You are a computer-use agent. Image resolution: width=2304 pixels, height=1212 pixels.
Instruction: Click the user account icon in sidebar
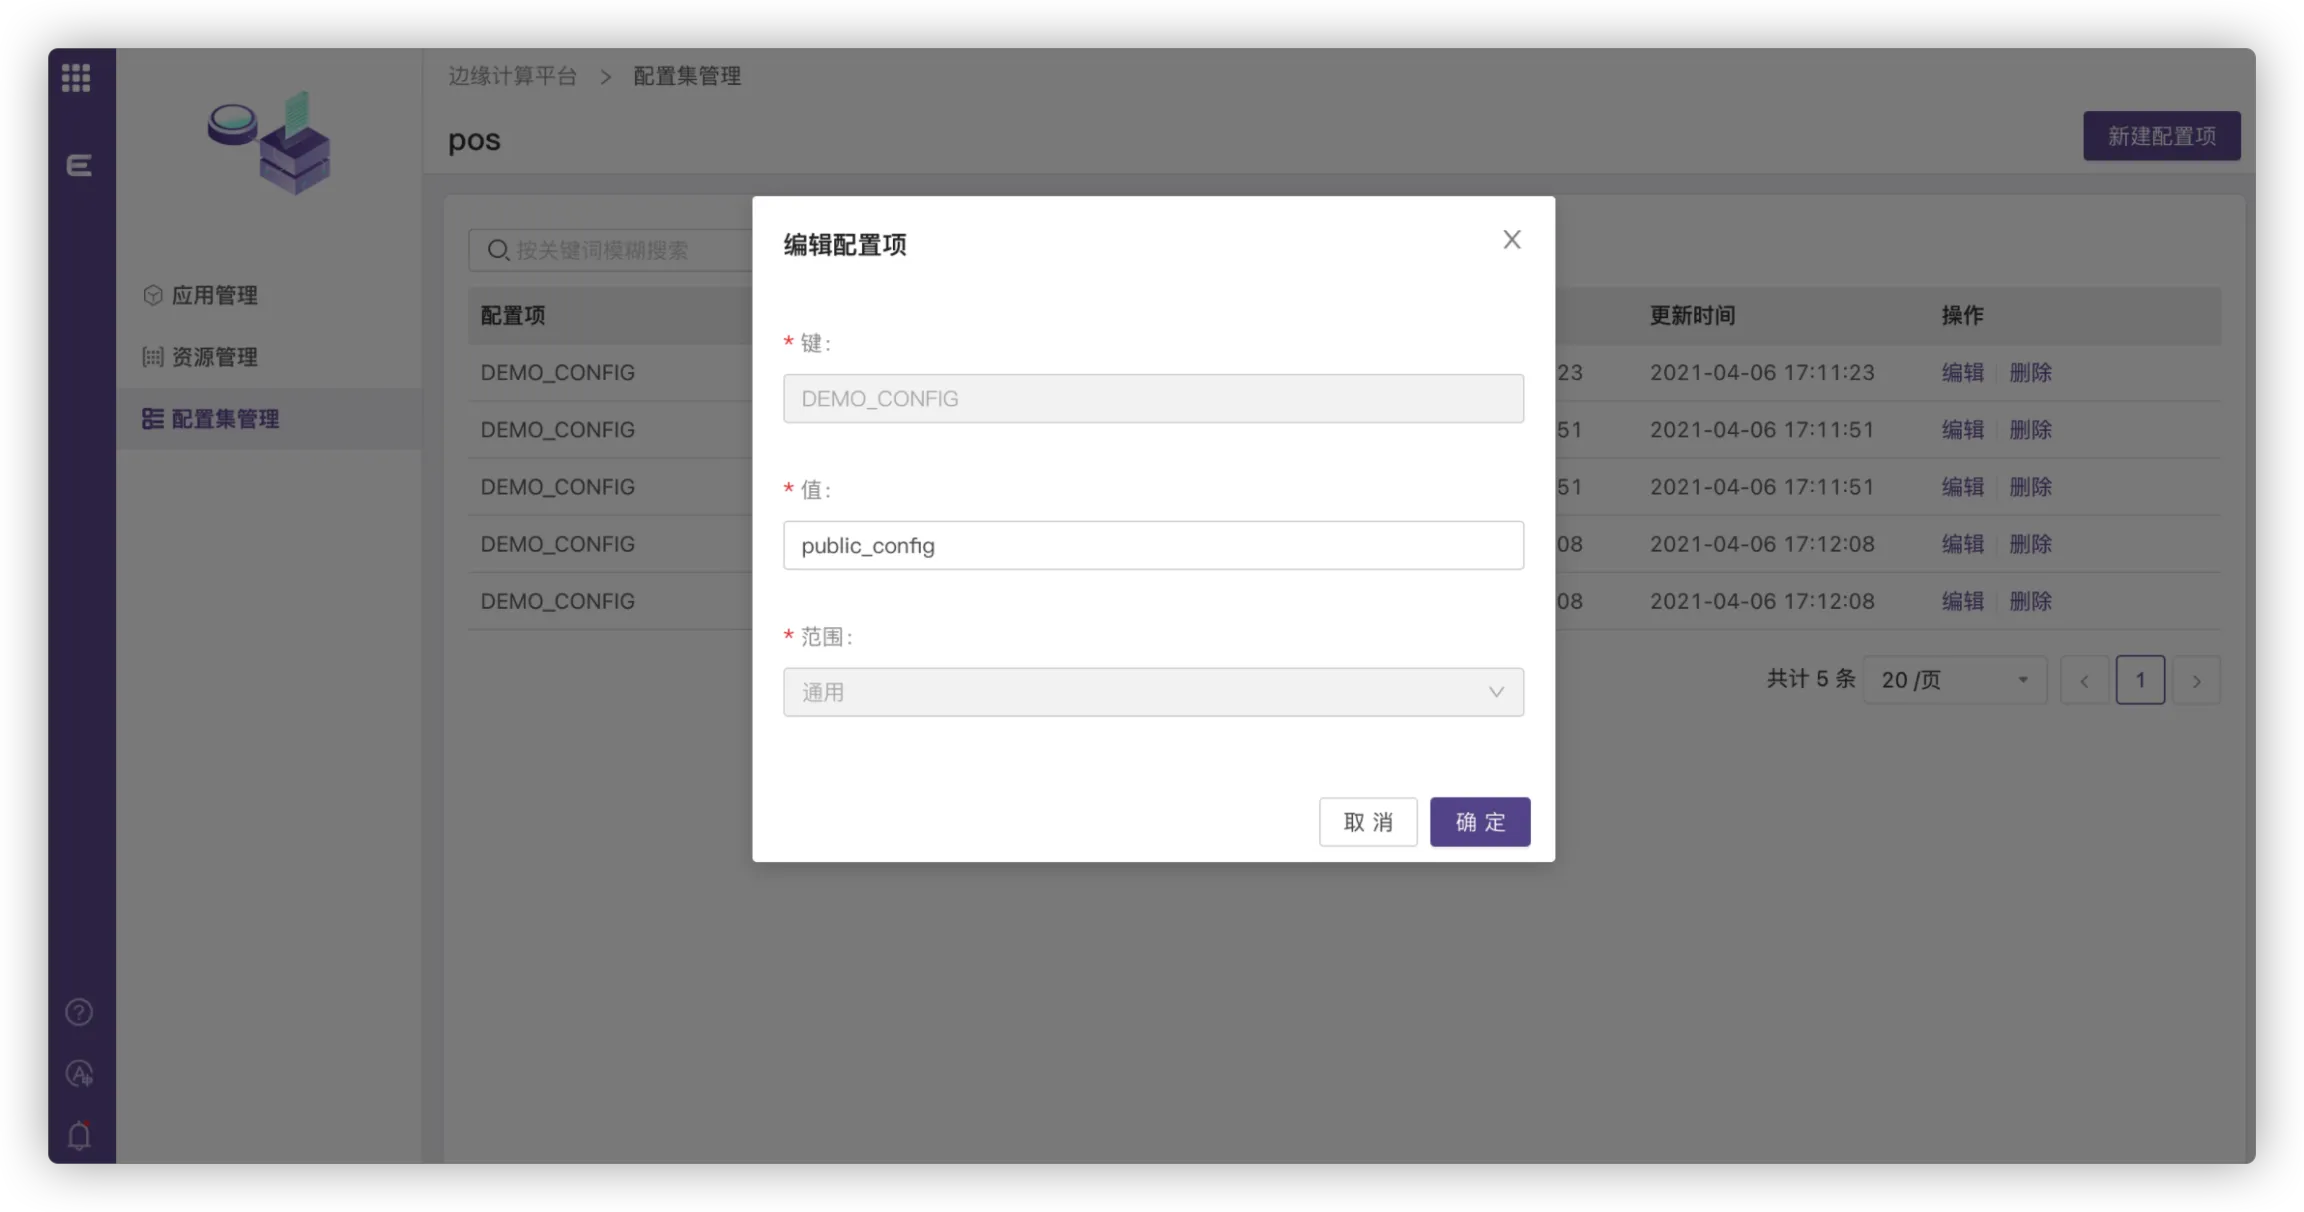[79, 1073]
